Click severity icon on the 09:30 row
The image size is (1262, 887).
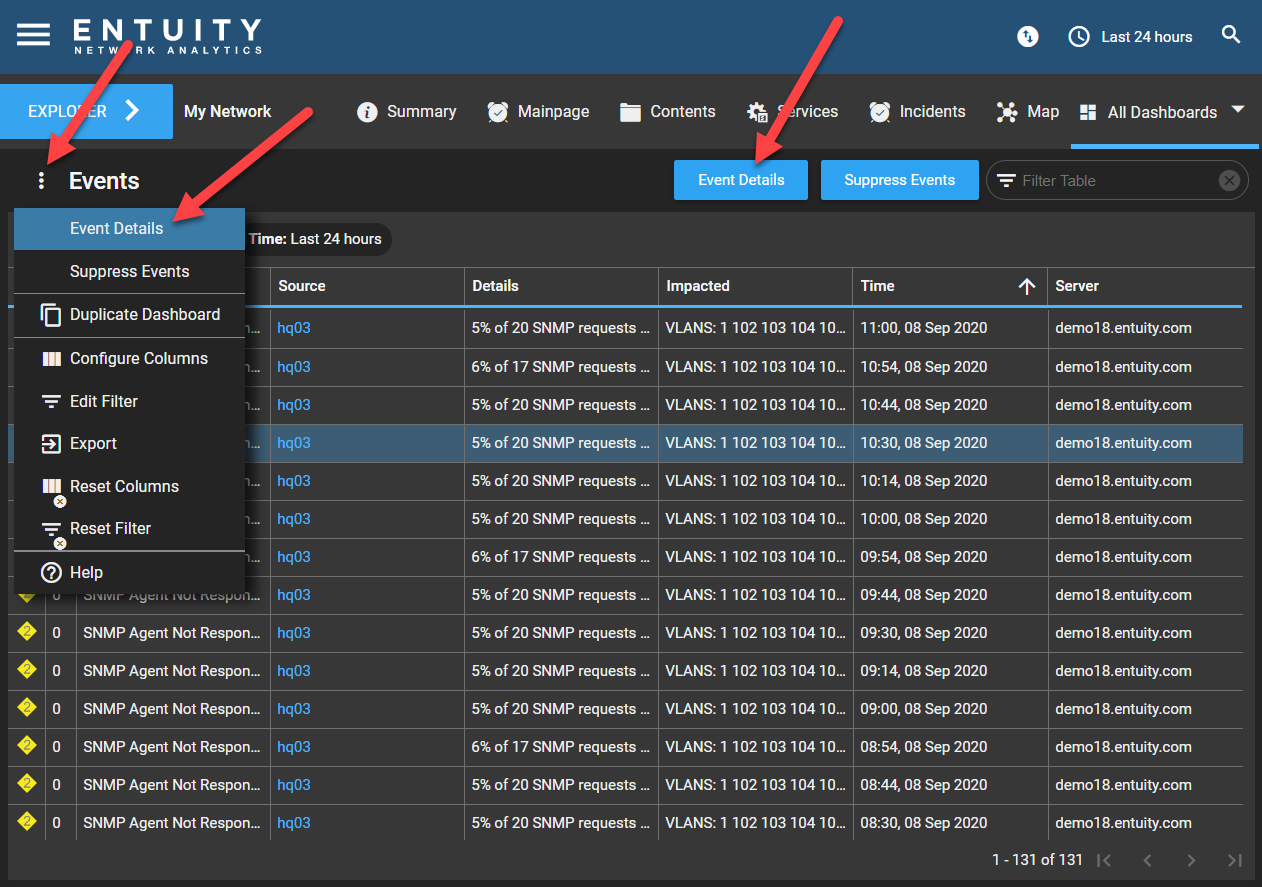pos(27,631)
